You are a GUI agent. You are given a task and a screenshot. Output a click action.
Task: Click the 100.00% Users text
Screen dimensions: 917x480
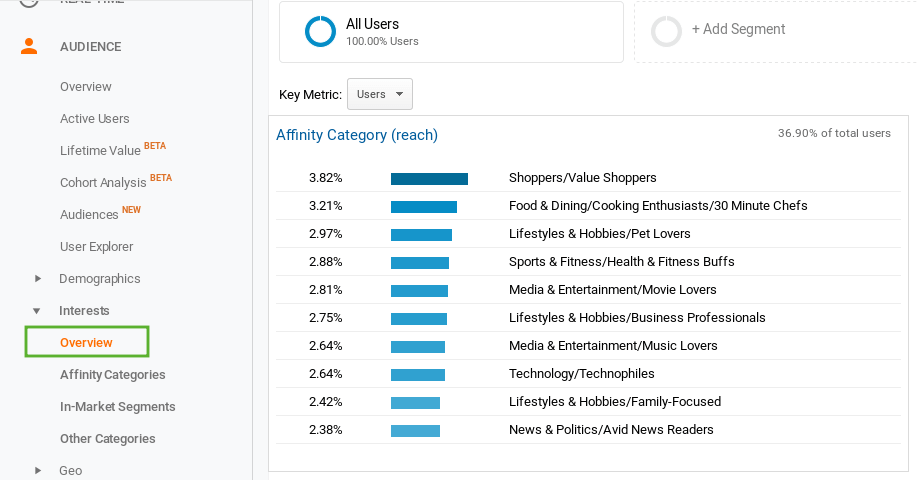(382, 42)
